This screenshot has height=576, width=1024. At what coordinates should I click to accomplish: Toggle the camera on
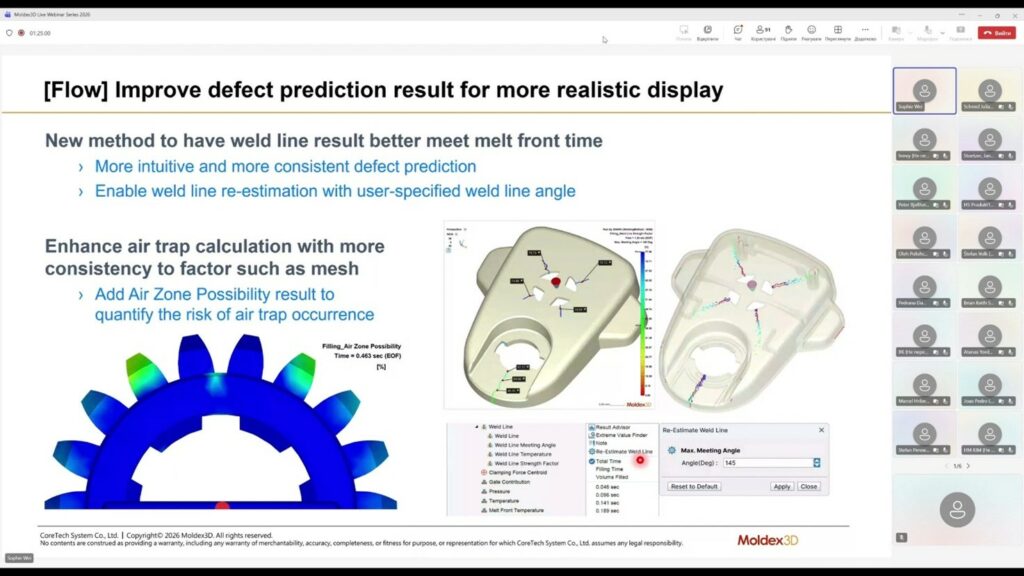[896, 32]
